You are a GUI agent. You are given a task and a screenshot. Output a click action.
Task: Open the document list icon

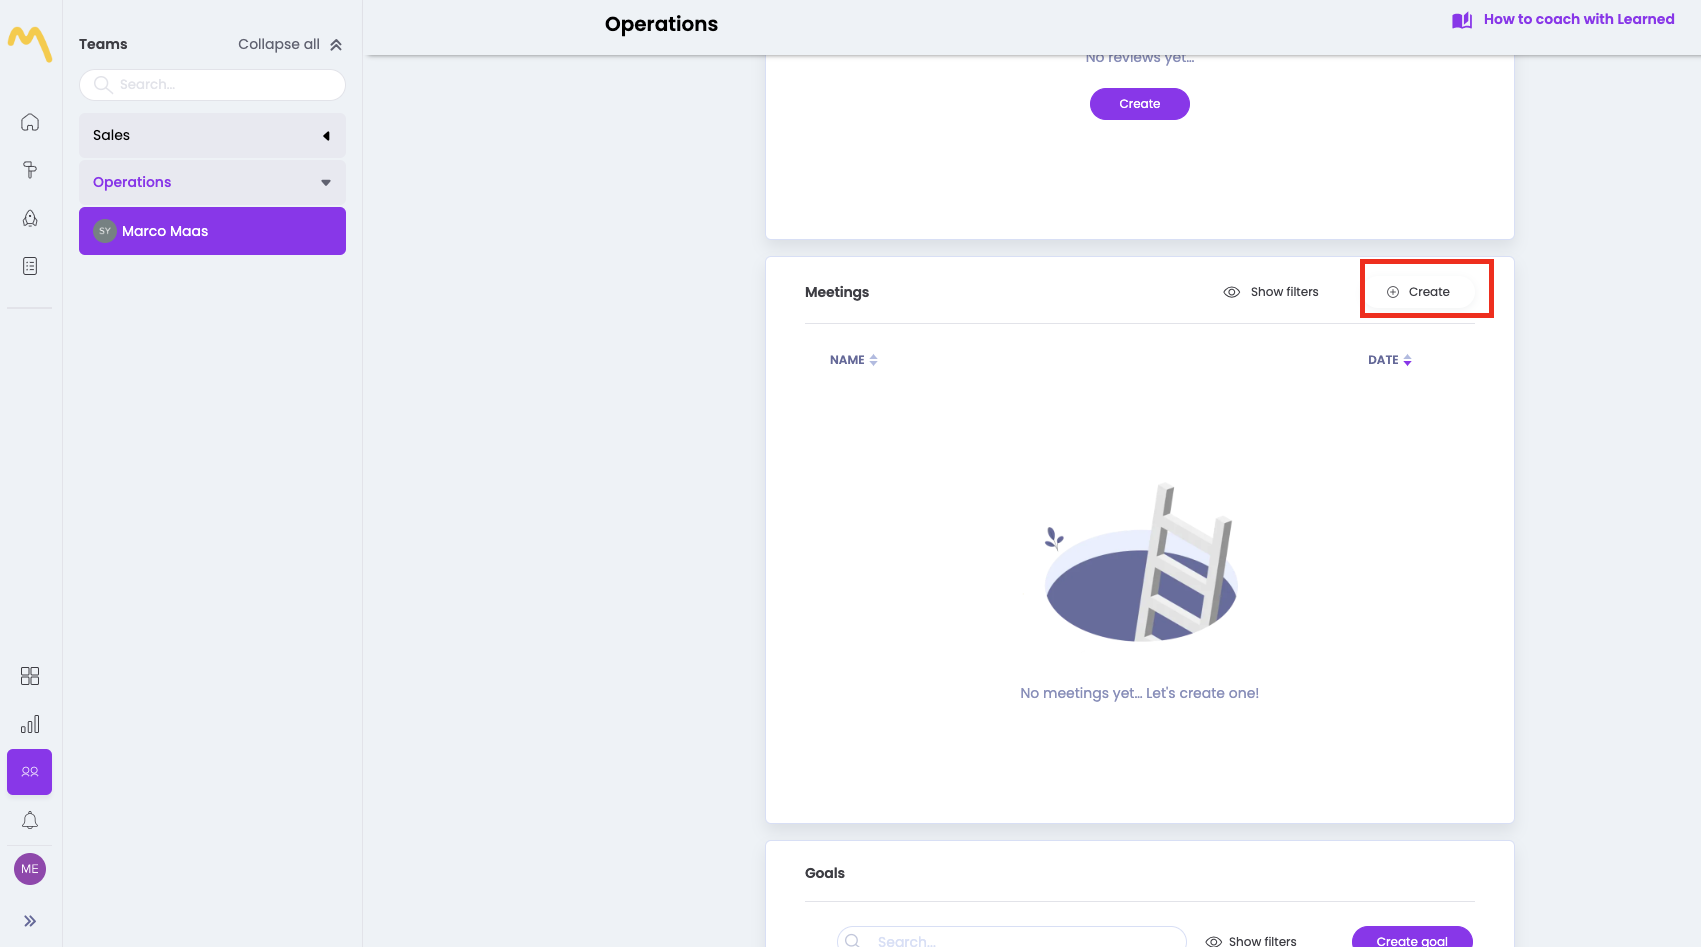pyautogui.click(x=30, y=266)
